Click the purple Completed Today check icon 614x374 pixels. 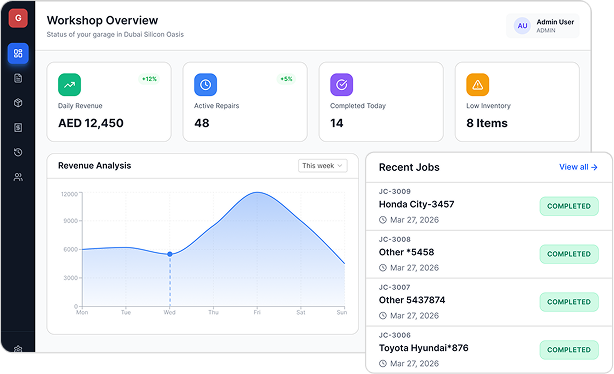point(341,85)
